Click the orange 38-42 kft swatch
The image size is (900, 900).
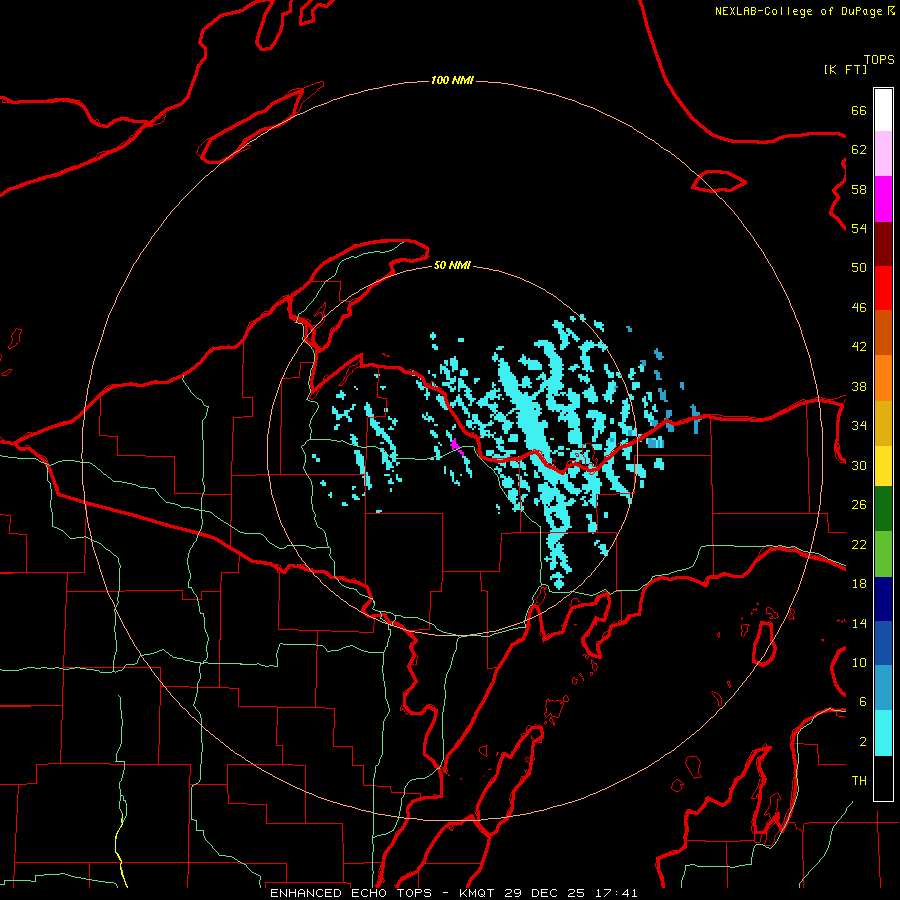tap(883, 377)
